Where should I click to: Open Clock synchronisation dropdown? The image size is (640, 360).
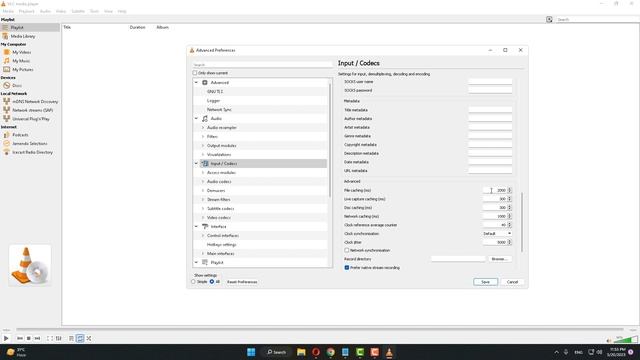497,233
